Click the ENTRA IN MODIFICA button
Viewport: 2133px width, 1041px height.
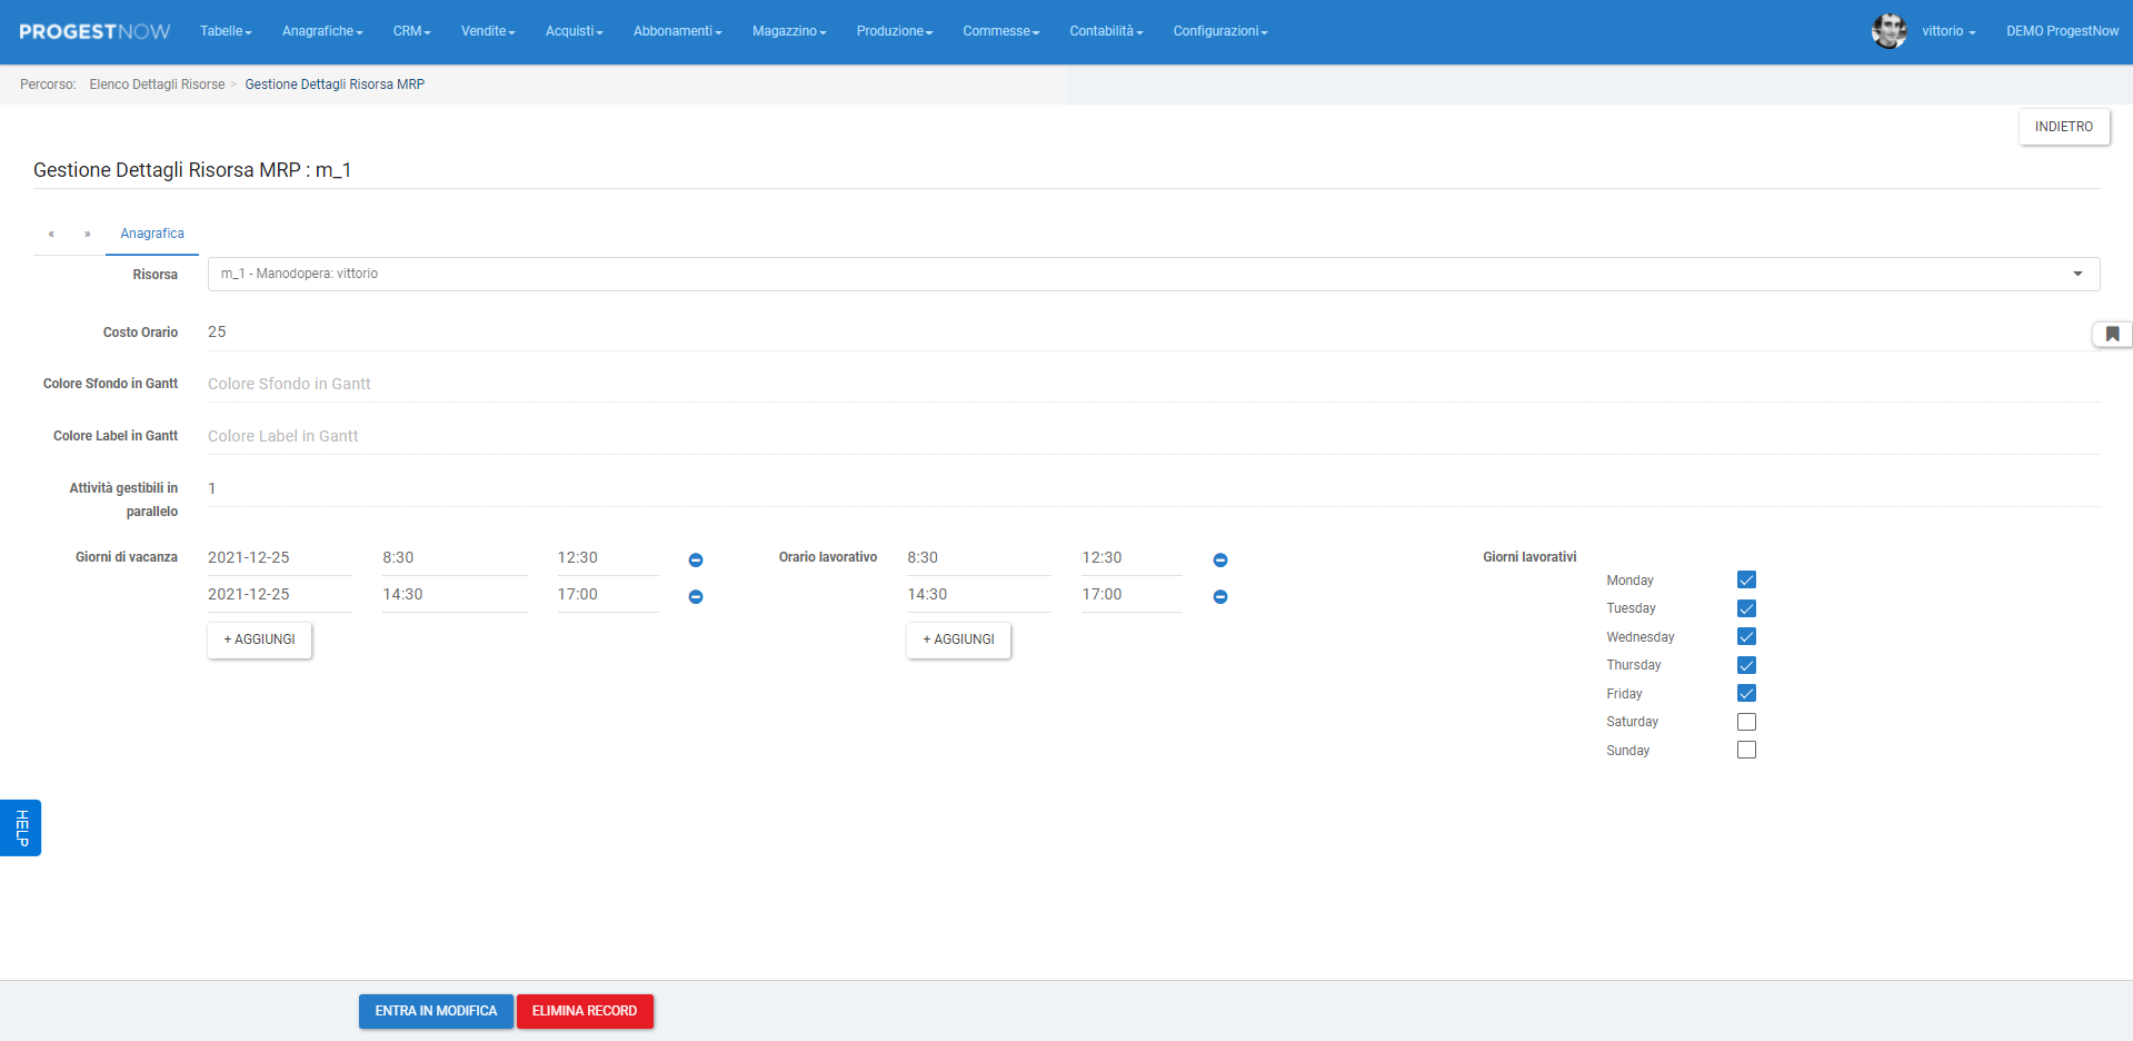(x=436, y=1011)
